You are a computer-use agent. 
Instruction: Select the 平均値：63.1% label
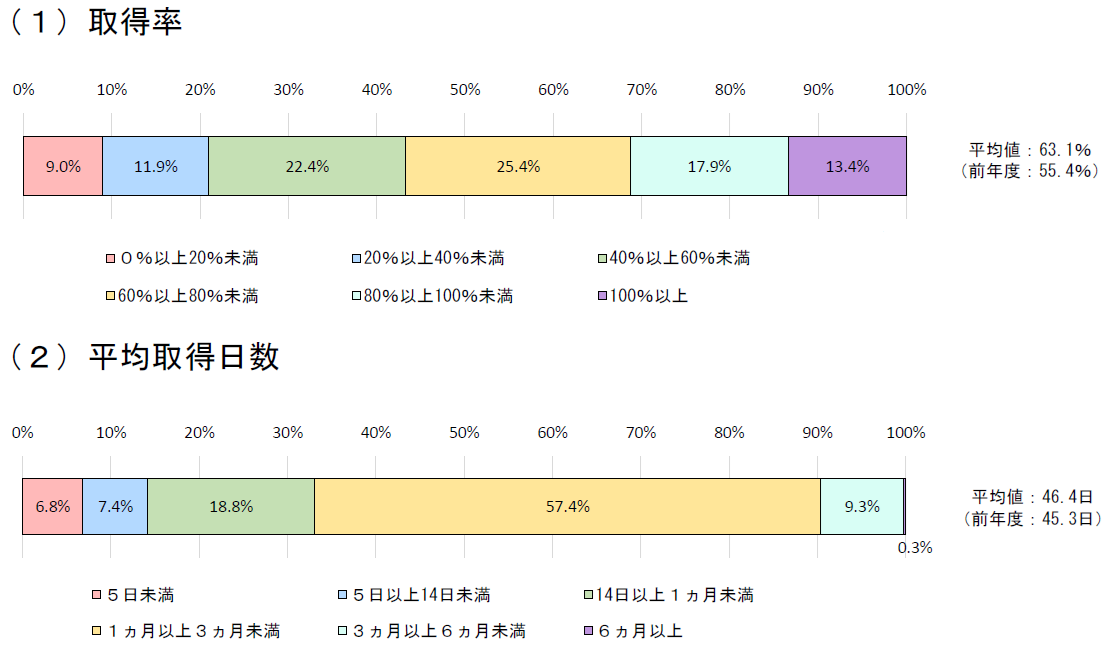1030,150
